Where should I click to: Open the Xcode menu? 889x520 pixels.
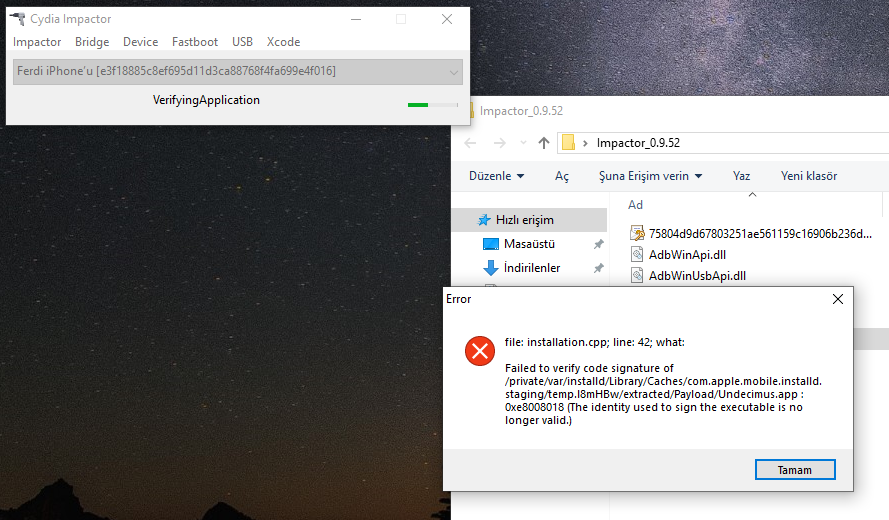coord(283,42)
